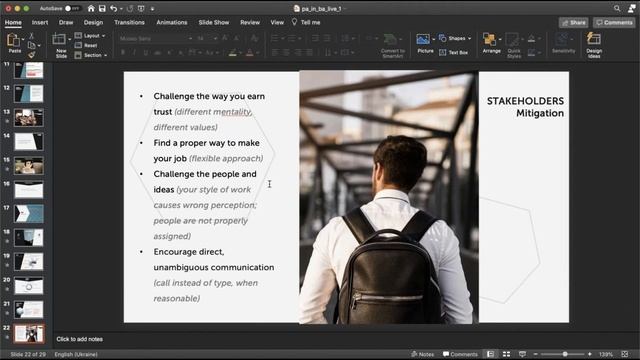This screenshot has height=360, width=640.
Task: Insert a Picture from the ribbon
Action: click(425, 44)
